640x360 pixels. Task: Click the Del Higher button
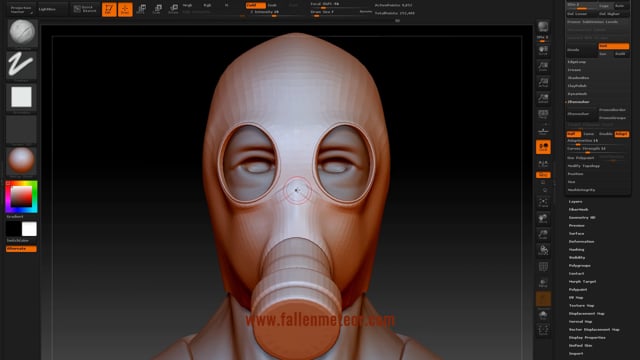tap(613, 14)
